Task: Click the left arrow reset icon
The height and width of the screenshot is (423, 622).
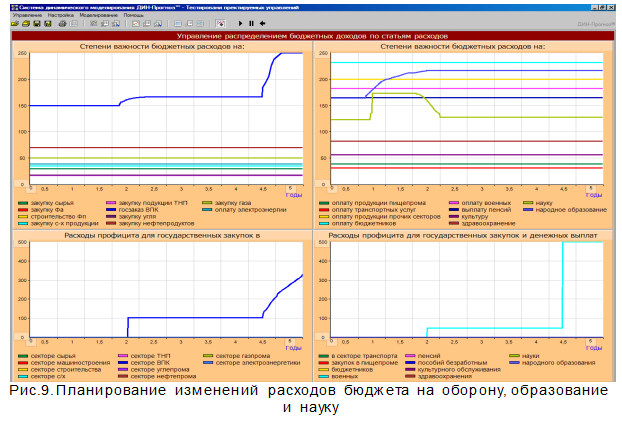Action: tap(262, 23)
